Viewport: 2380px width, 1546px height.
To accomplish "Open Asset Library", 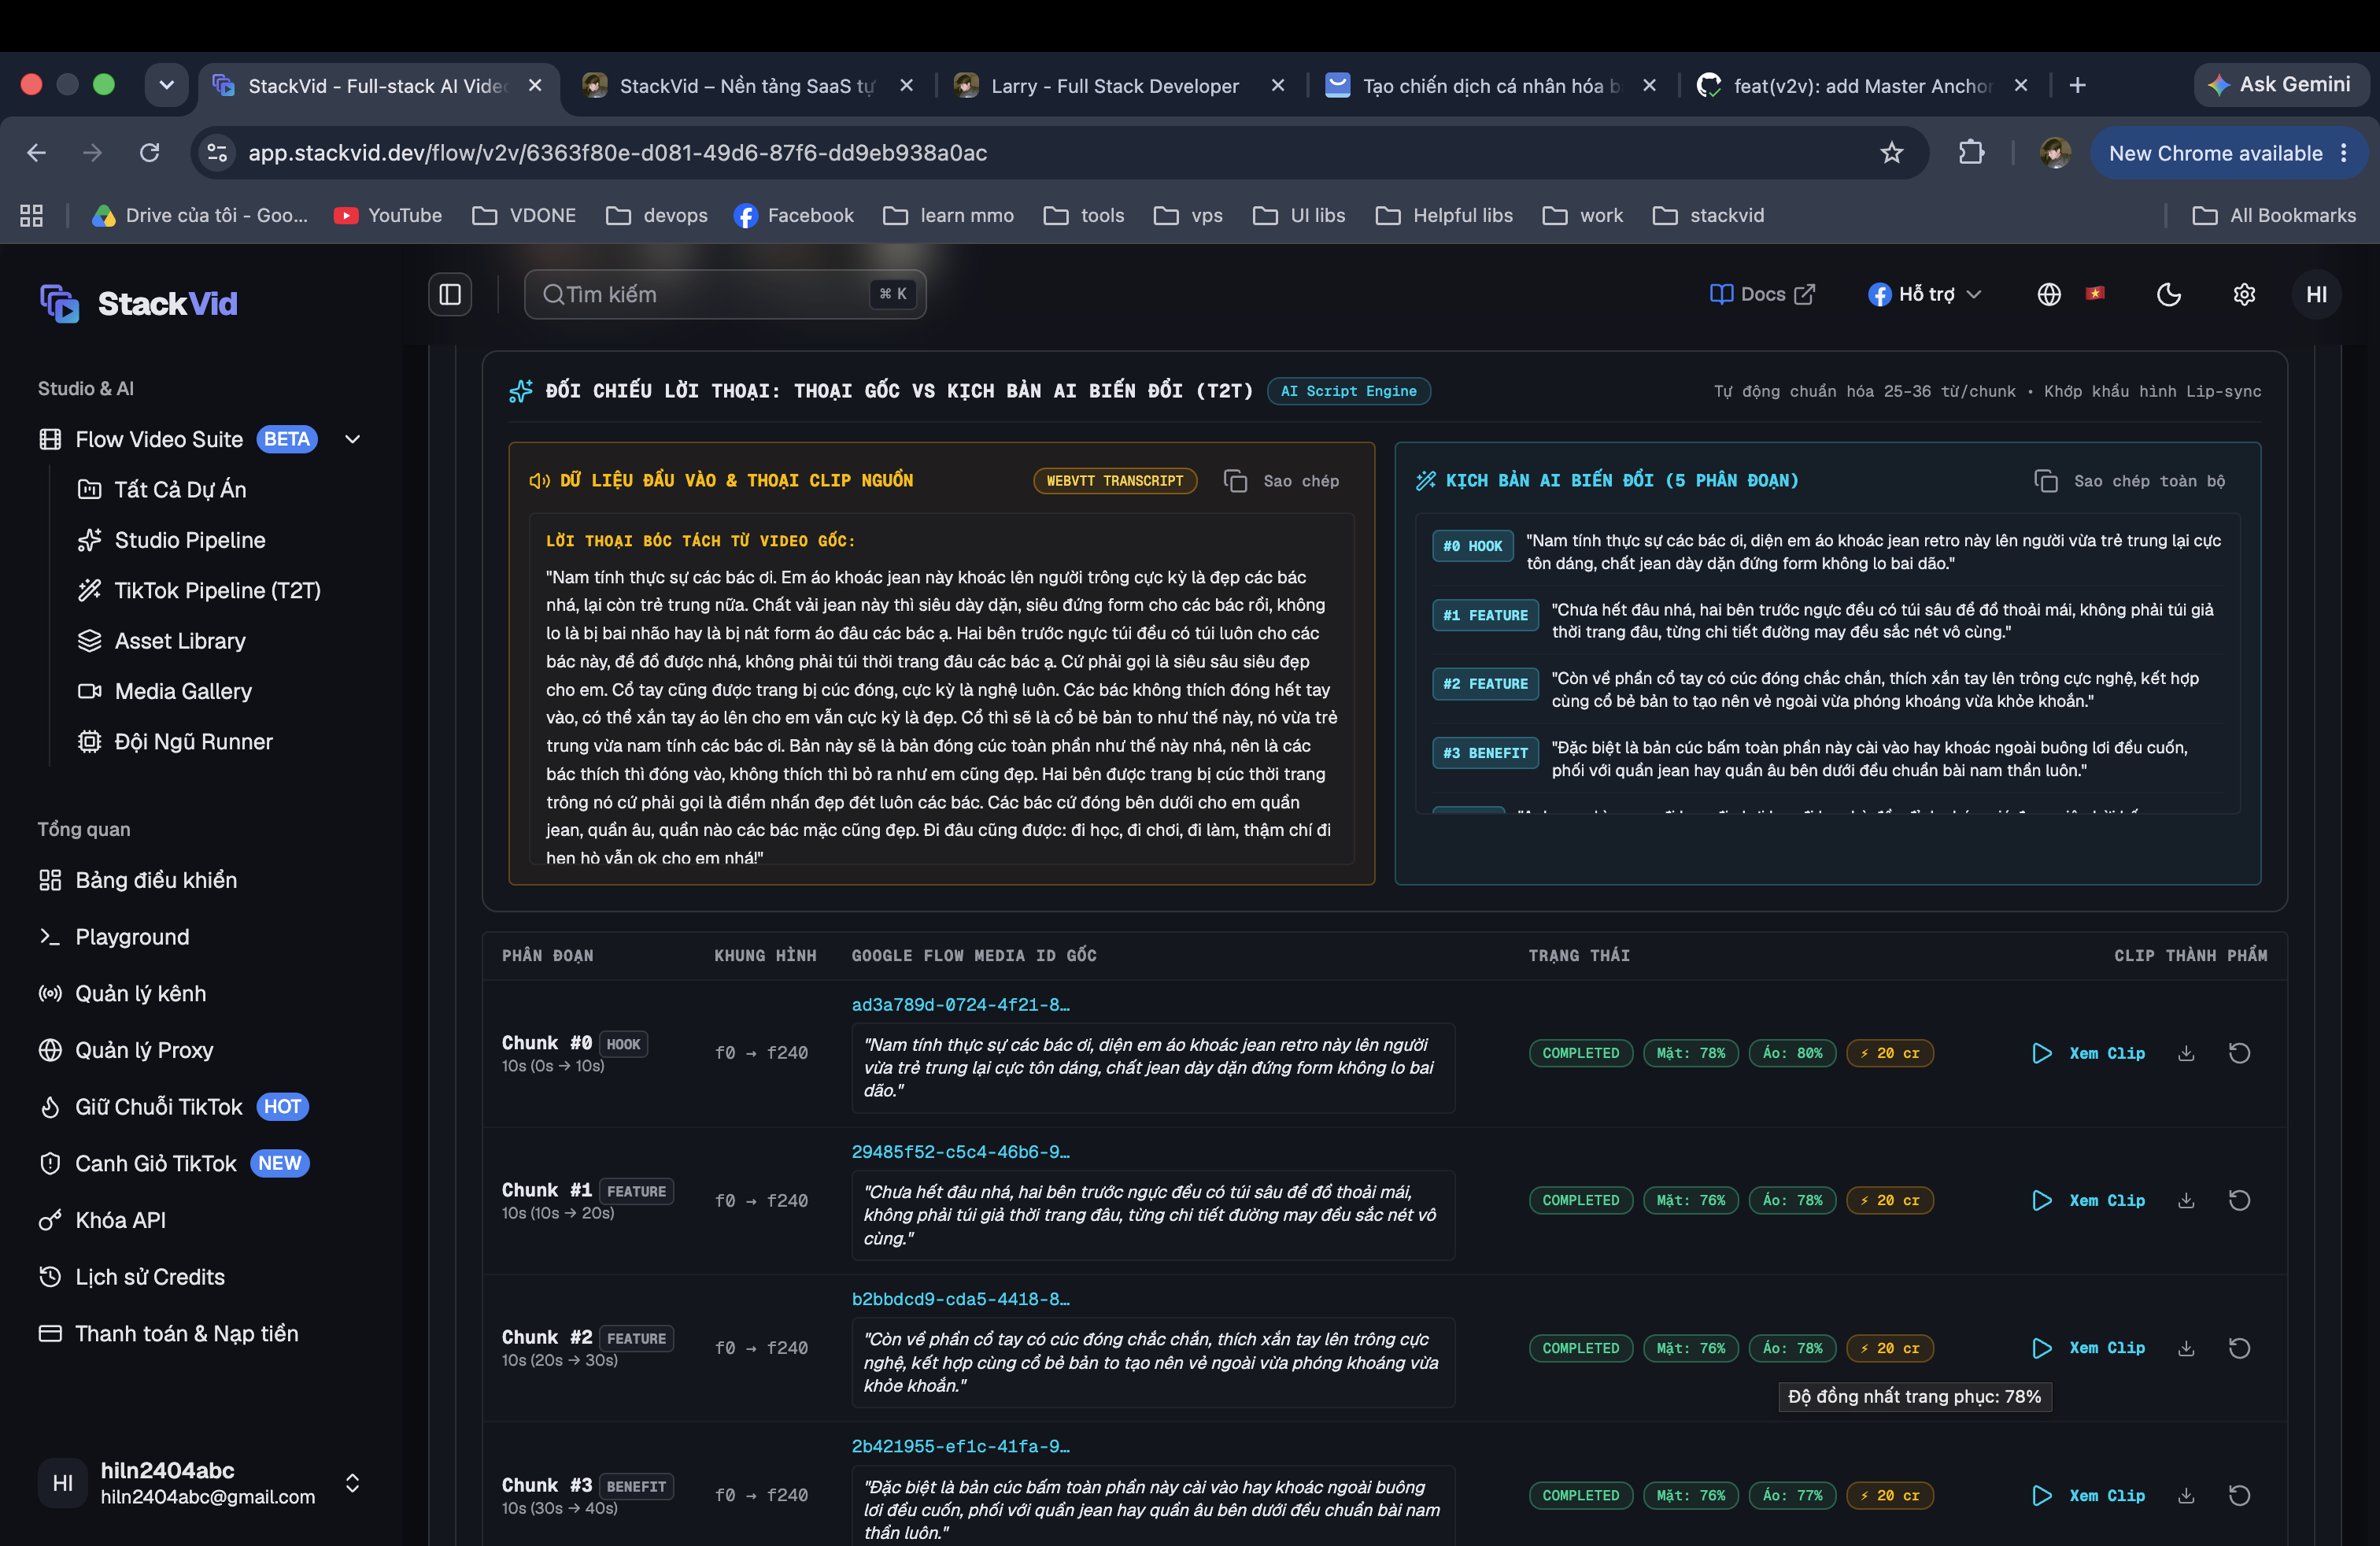I will tap(180, 640).
